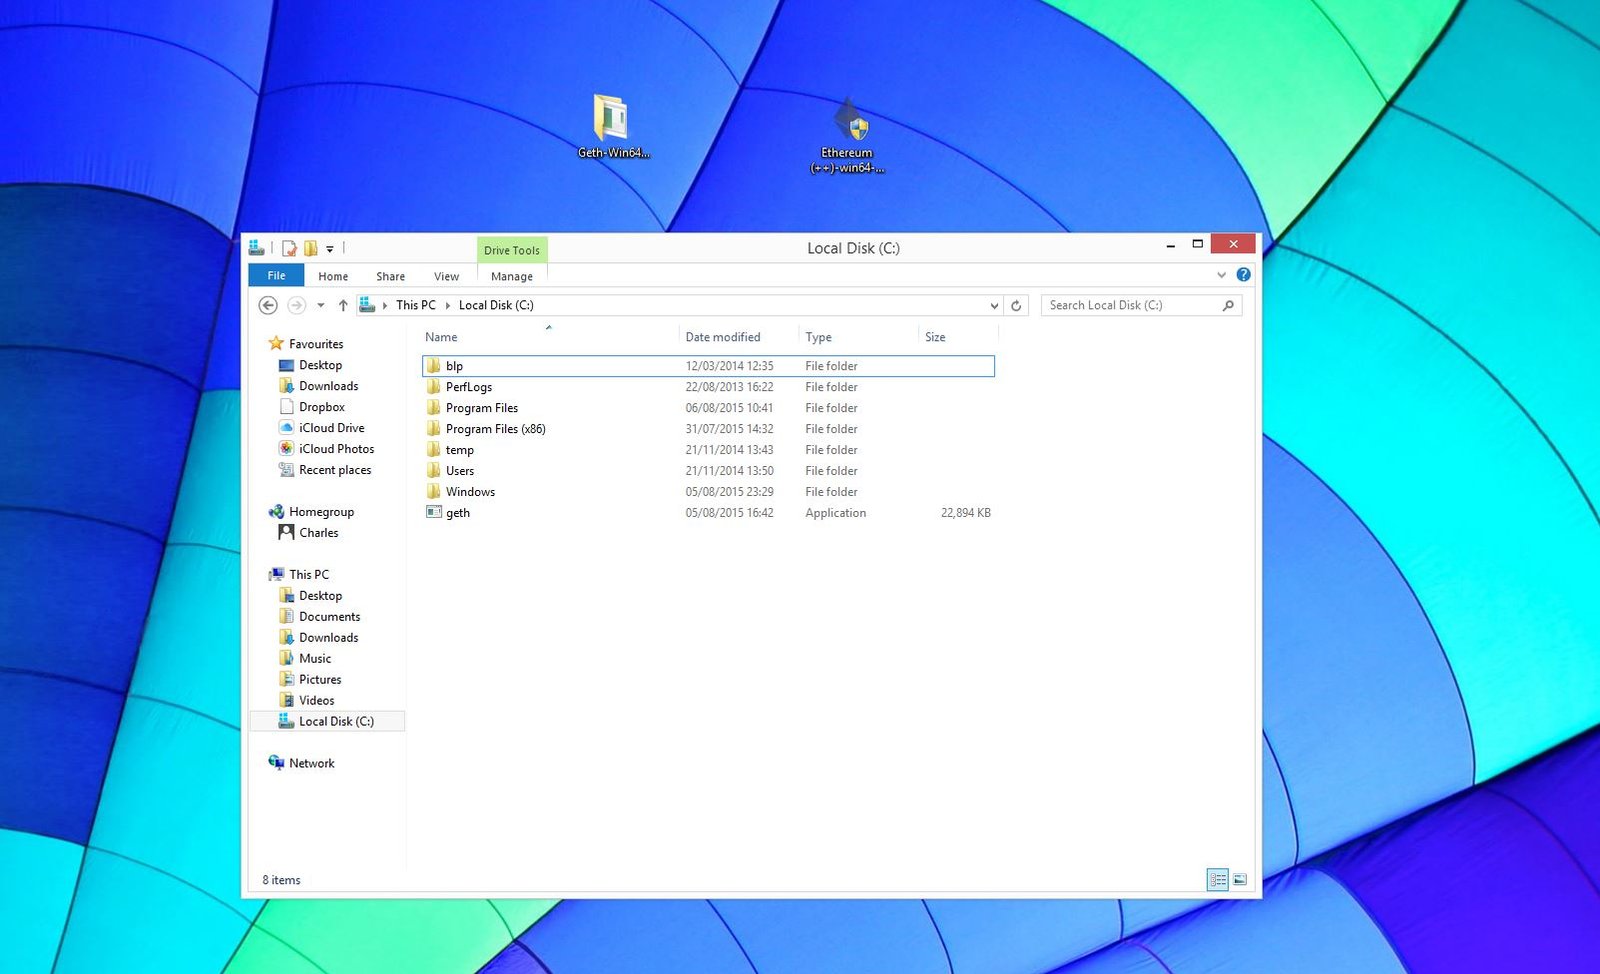Screen dimensions: 1600x974
Task: Expand the address bar history dropdown
Action: click(x=994, y=306)
